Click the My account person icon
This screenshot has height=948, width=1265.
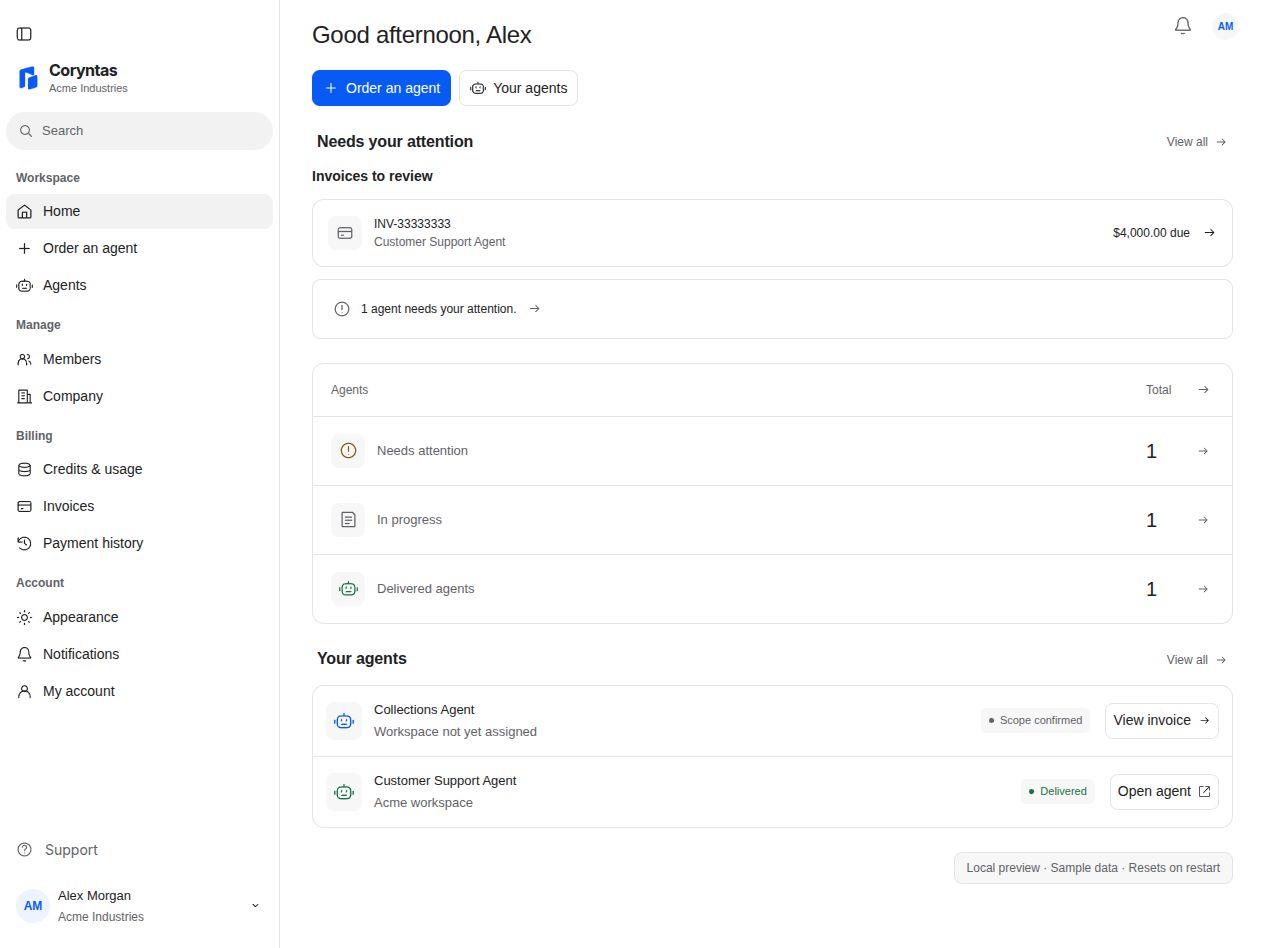(x=25, y=692)
